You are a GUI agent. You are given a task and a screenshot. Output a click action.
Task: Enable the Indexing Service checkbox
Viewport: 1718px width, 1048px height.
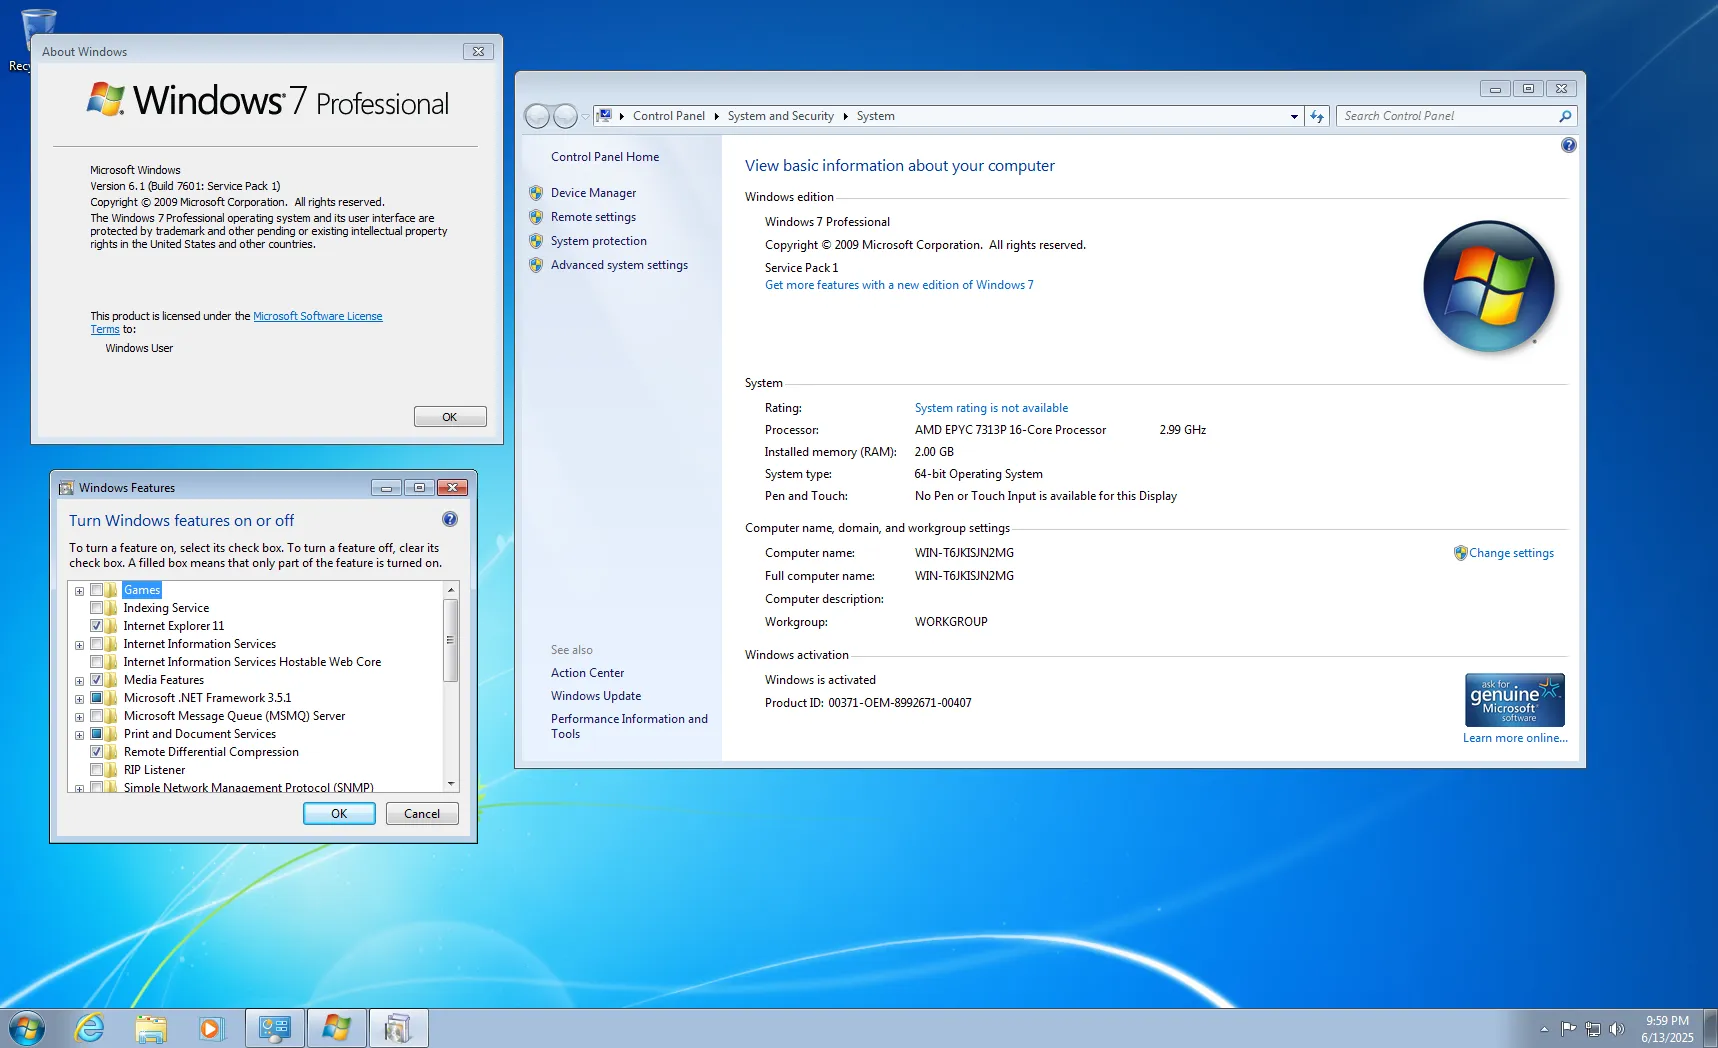pyautogui.click(x=96, y=608)
